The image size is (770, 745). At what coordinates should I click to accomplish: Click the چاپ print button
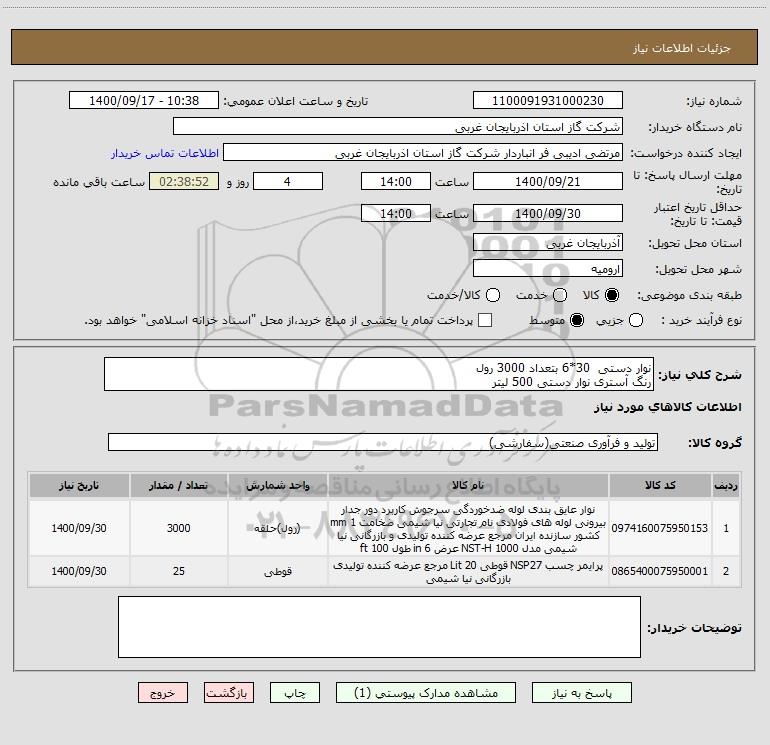[295, 693]
